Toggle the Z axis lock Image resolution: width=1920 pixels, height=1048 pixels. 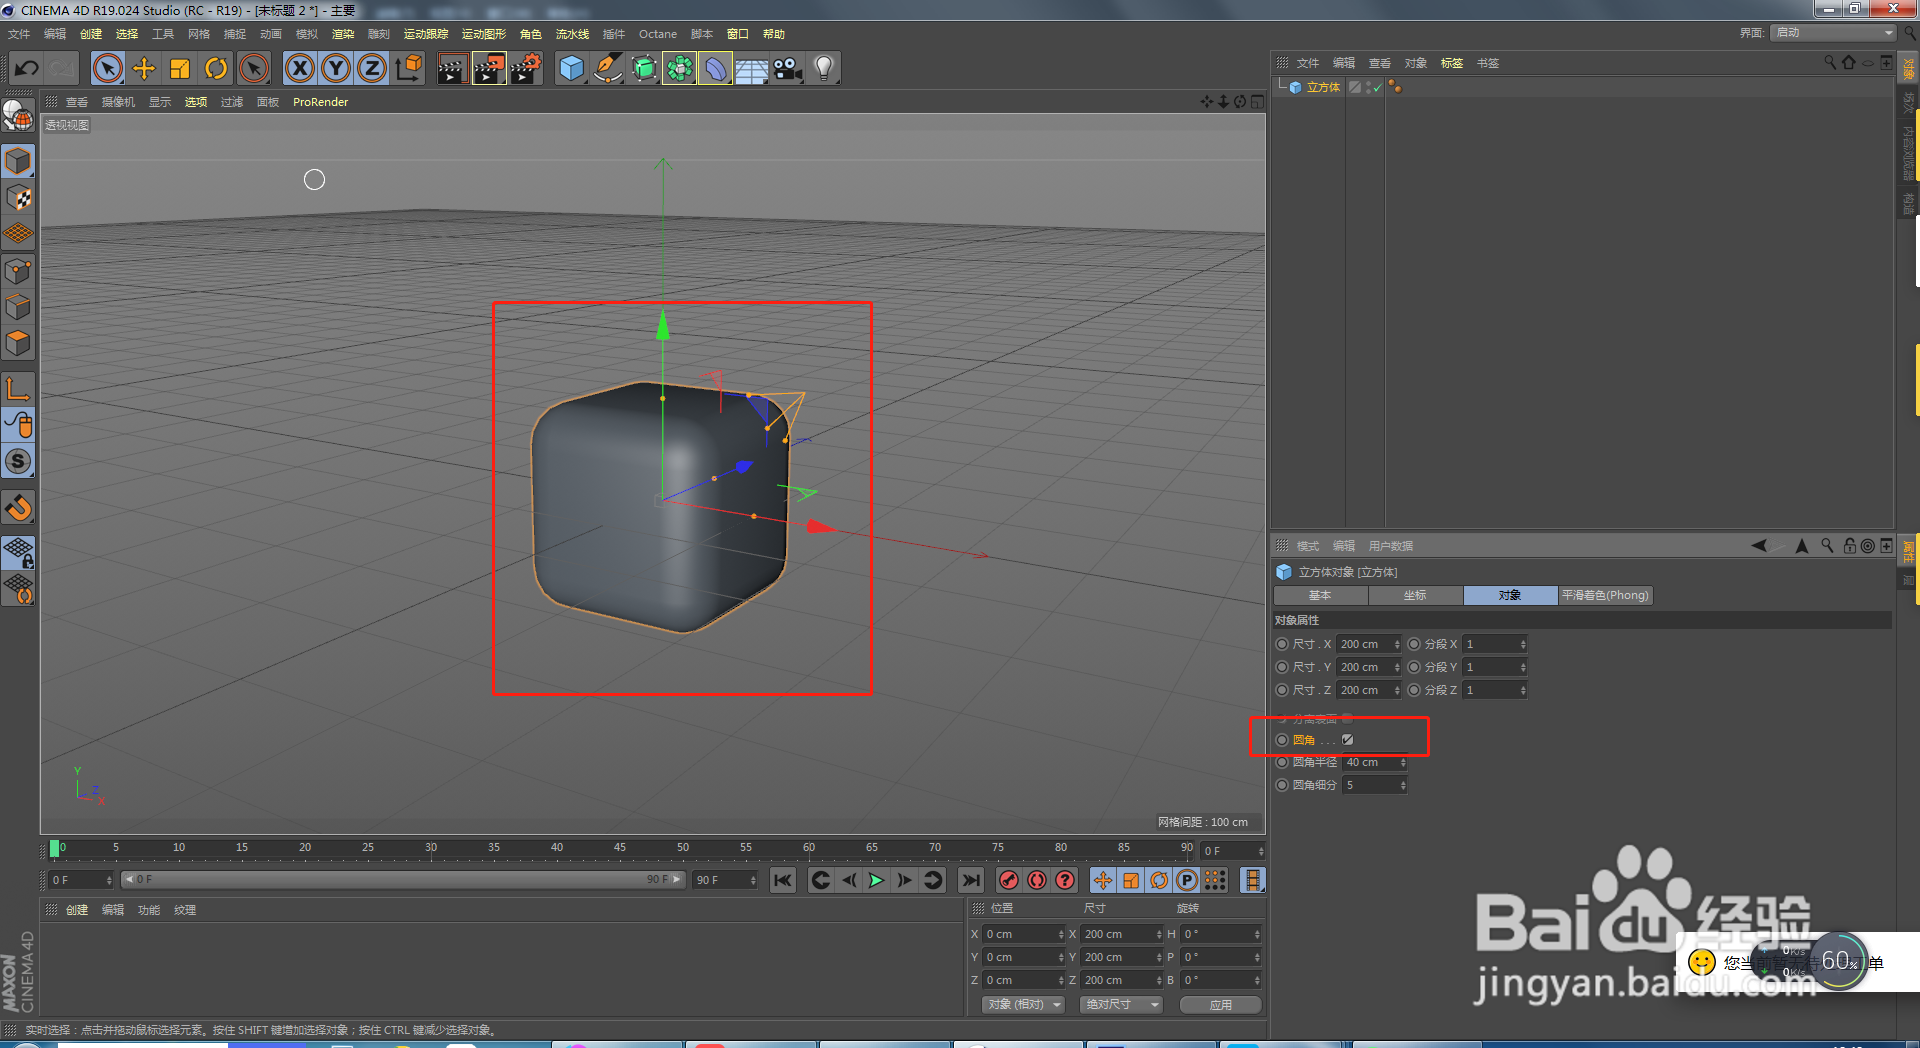coord(371,69)
